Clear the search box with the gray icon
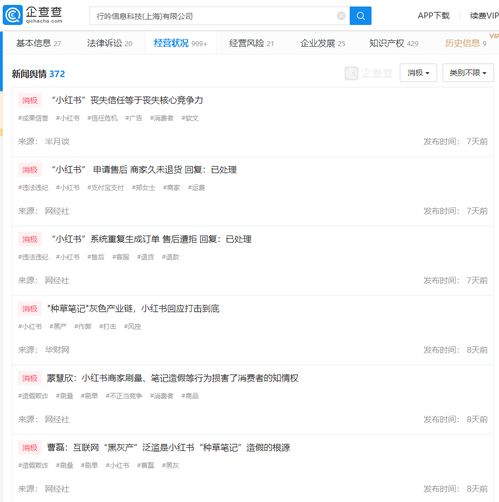The width and height of the screenshot is (499, 502). click(x=341, y=16)
